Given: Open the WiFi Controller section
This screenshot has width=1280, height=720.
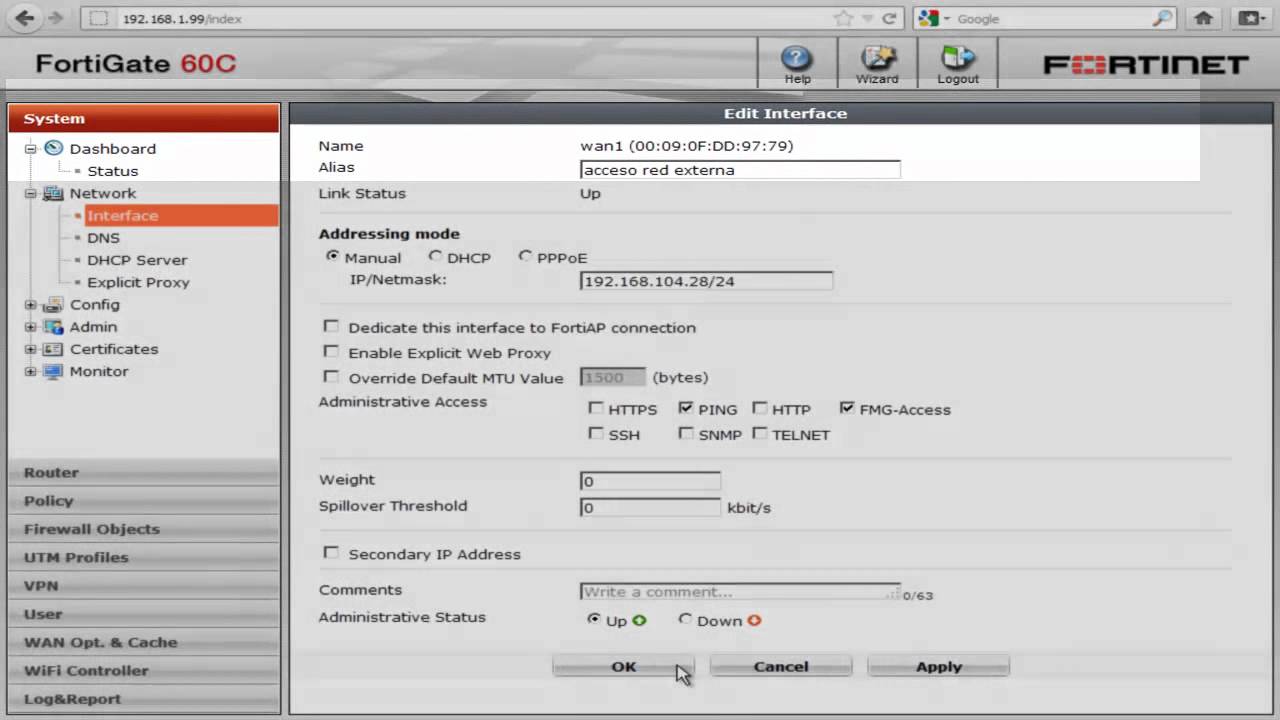Looking at the screenshot, I should click(144, 670).
